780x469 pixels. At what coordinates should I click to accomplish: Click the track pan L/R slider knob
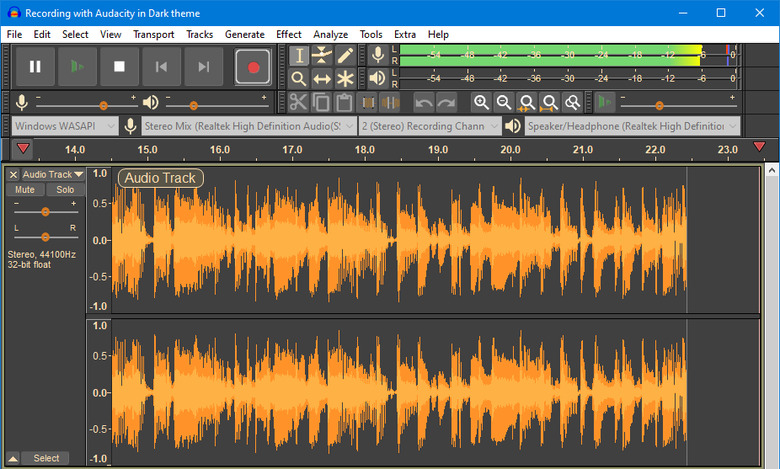click(45, 237)
